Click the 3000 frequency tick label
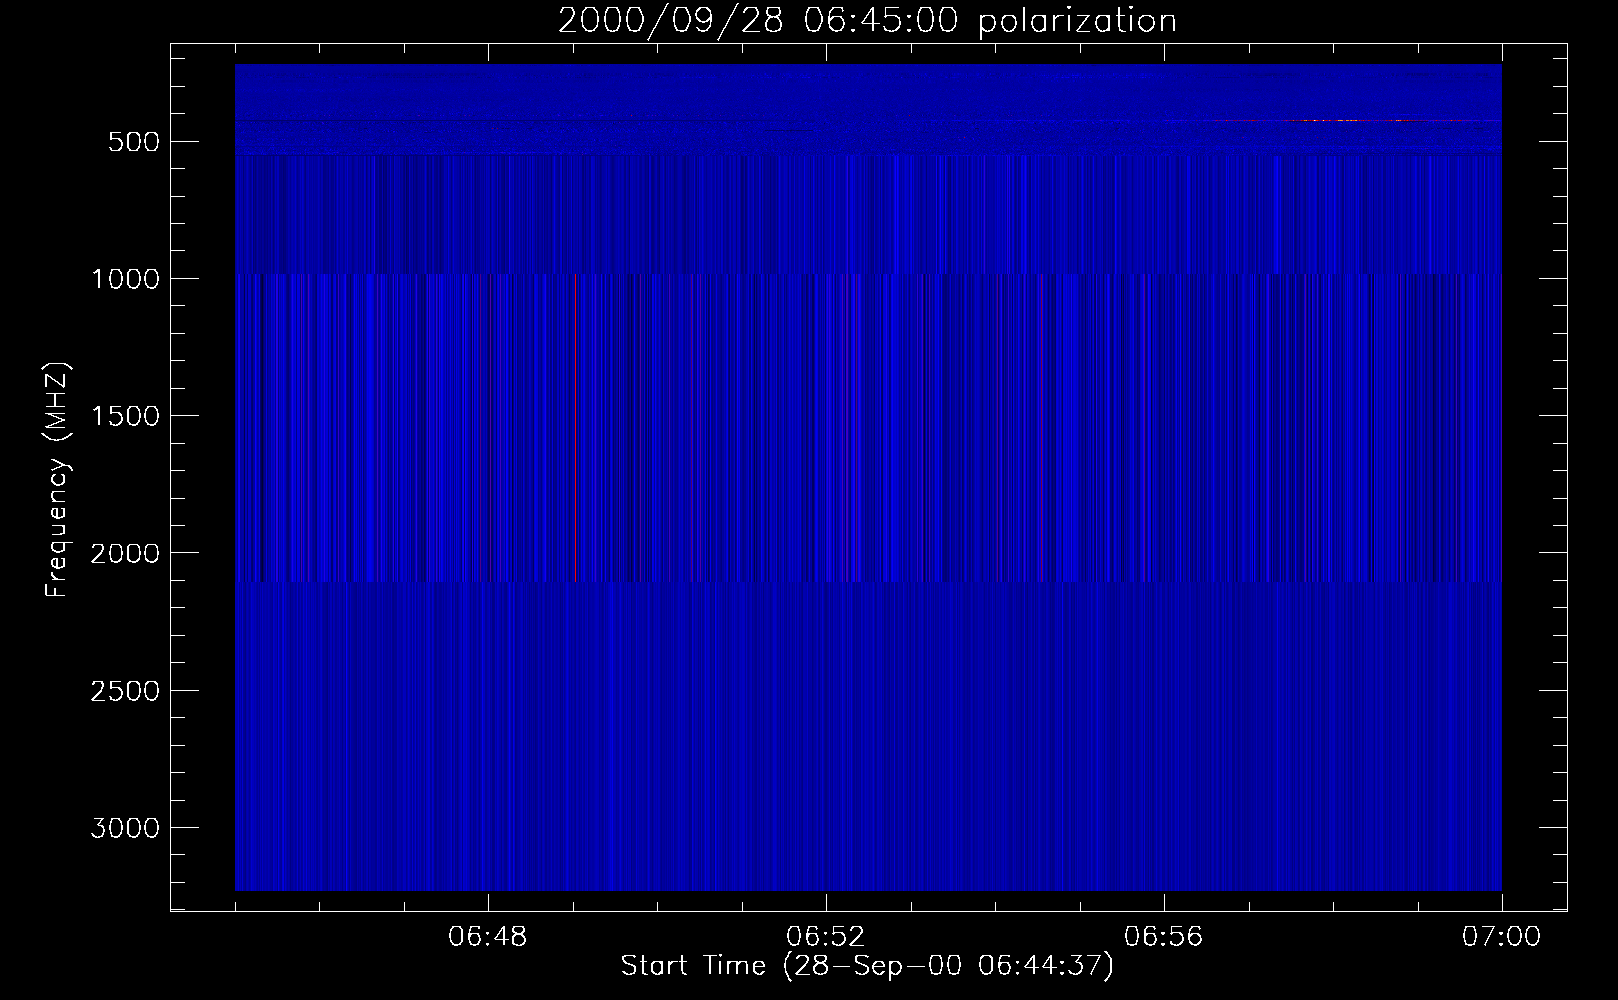This screenshot has height=1000, width=1618. point(125,828)
